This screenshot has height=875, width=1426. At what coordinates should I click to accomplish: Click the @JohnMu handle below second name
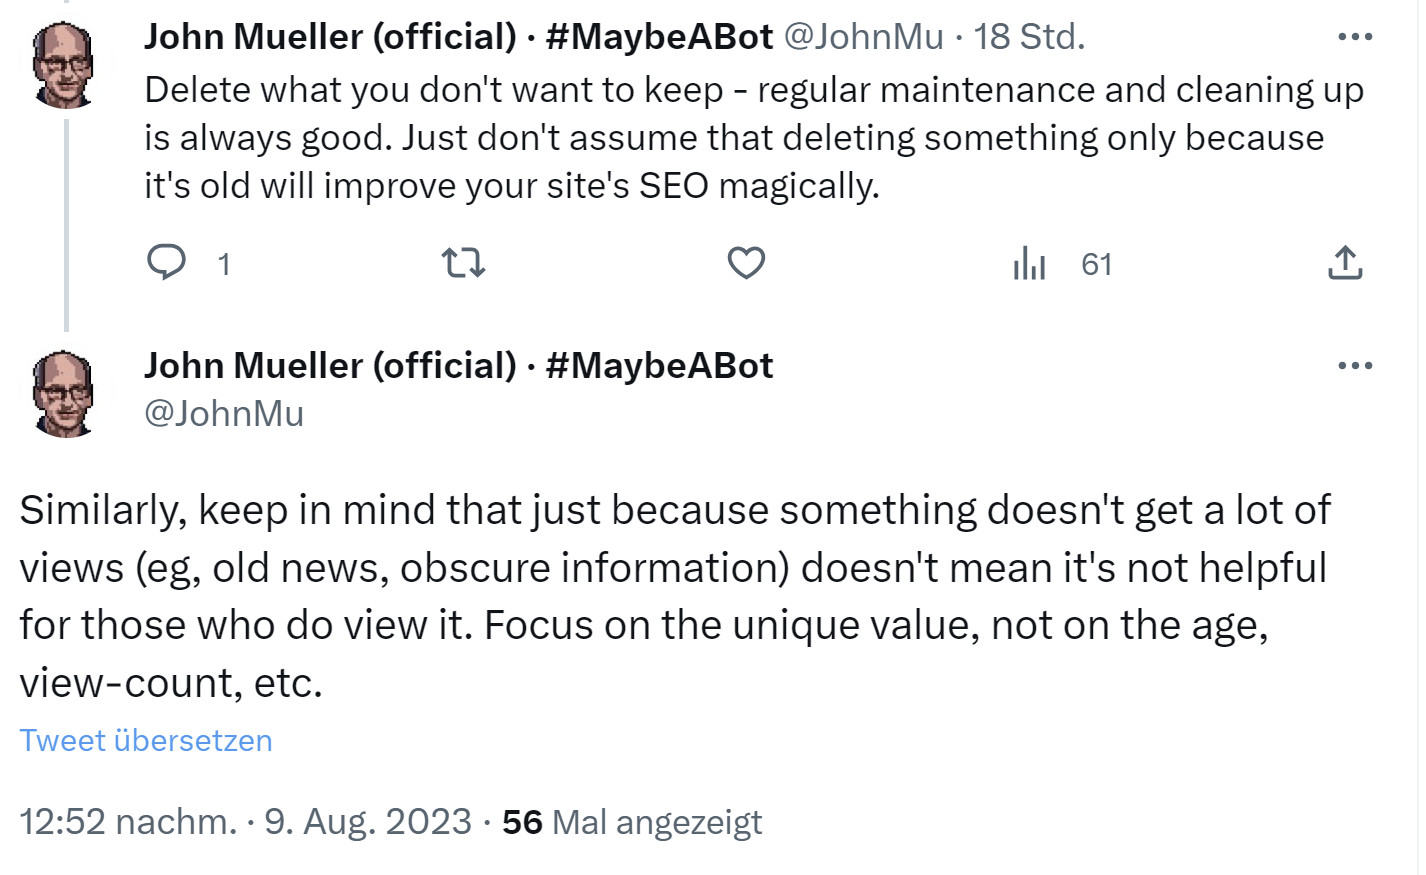pos(224,413)
